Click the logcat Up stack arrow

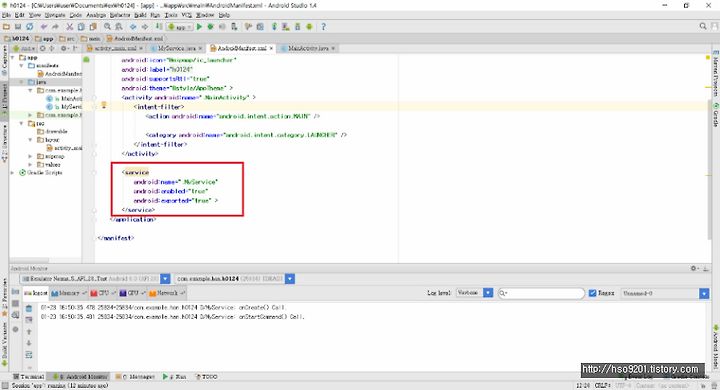29,332
